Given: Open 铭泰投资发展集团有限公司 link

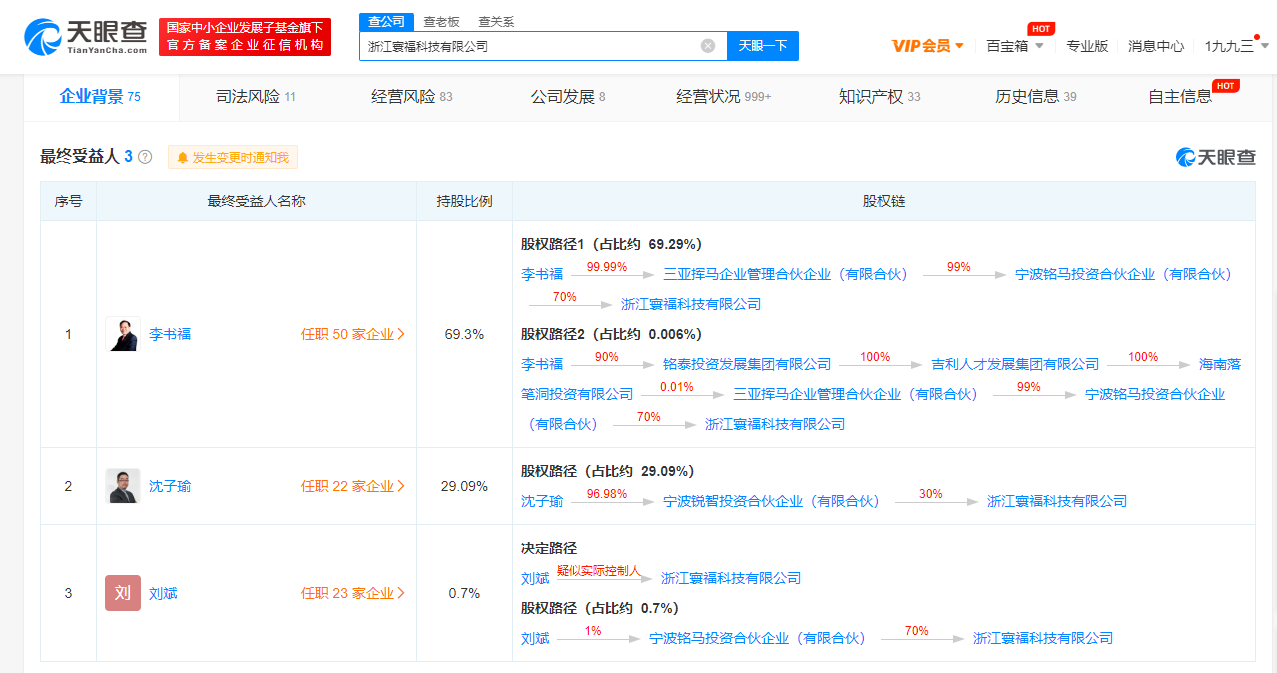Looking at the screenshot, I should 747,364.
